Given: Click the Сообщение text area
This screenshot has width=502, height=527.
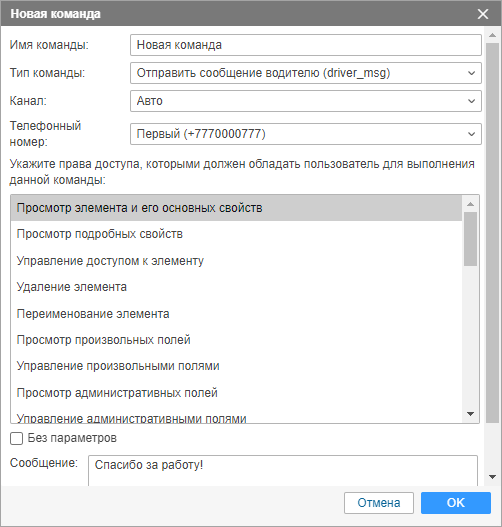Looking at the screenshot, I should 283,471.
